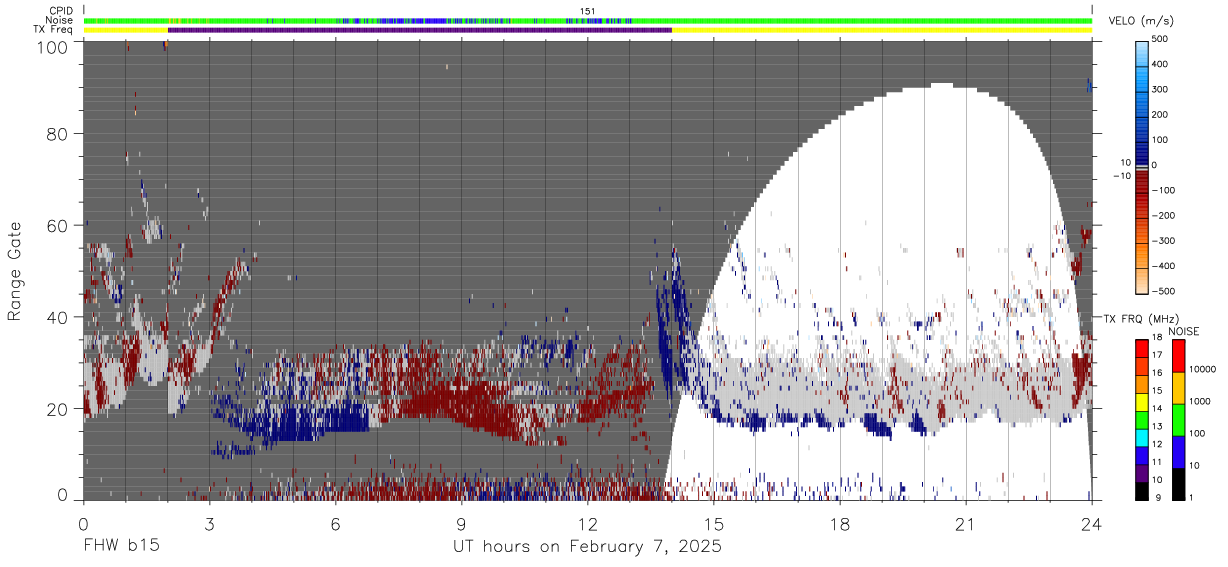Click the 10000 label in the NOISE legend
1228x567 pixels.
click(x=1205, y=369)
